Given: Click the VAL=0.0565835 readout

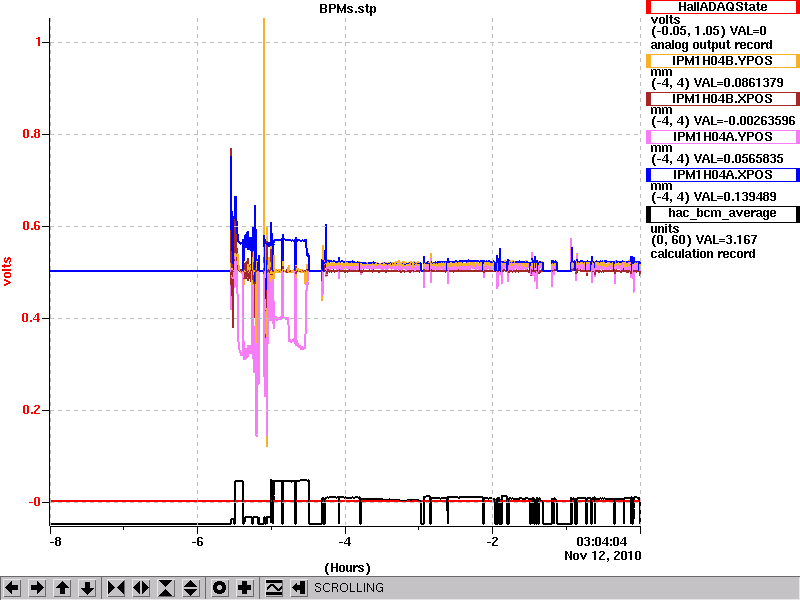Looking at the screenshot, I should point(738,159).
